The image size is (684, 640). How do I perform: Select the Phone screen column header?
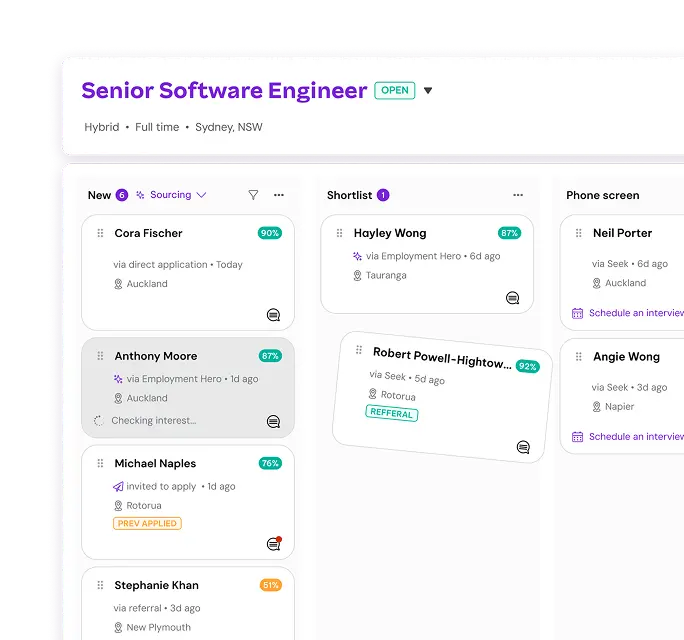pos(602,195)
